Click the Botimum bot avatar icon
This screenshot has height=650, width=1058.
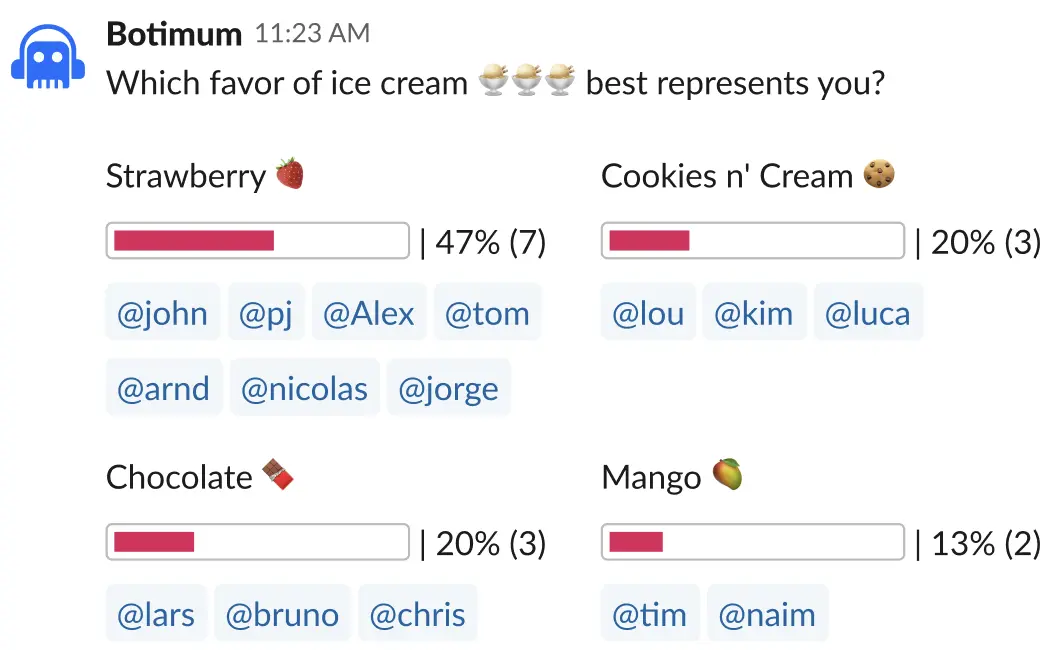point(48,57)
